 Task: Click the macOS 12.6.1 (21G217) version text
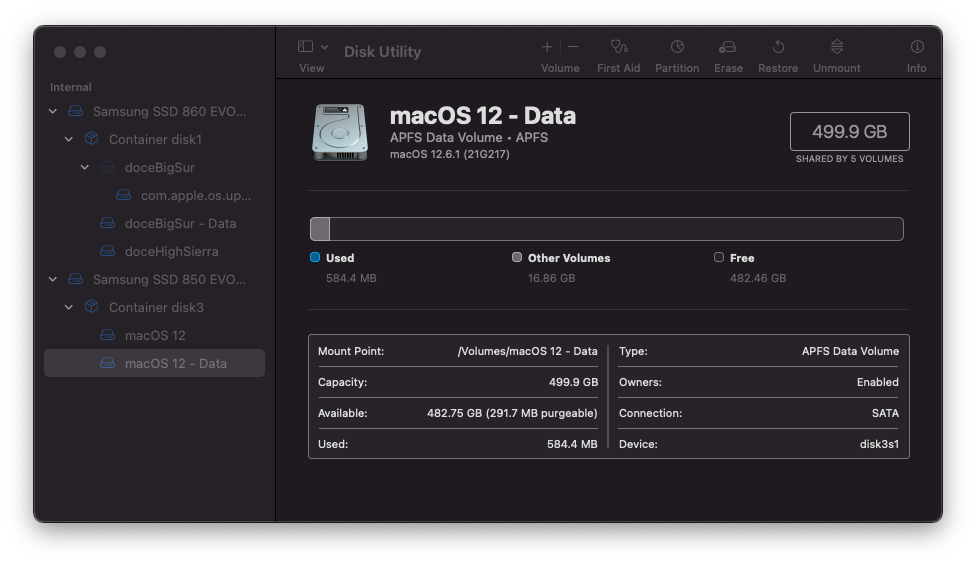(449, 154)
